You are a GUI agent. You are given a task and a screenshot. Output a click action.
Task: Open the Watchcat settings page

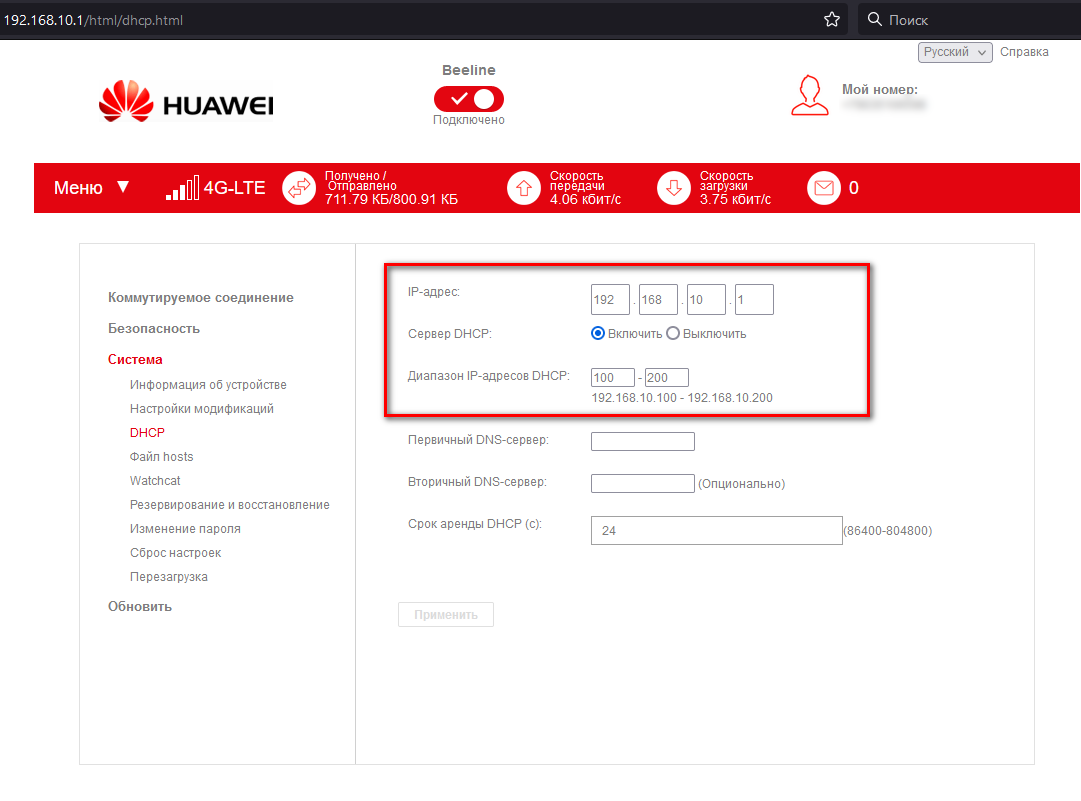[155, 481]
